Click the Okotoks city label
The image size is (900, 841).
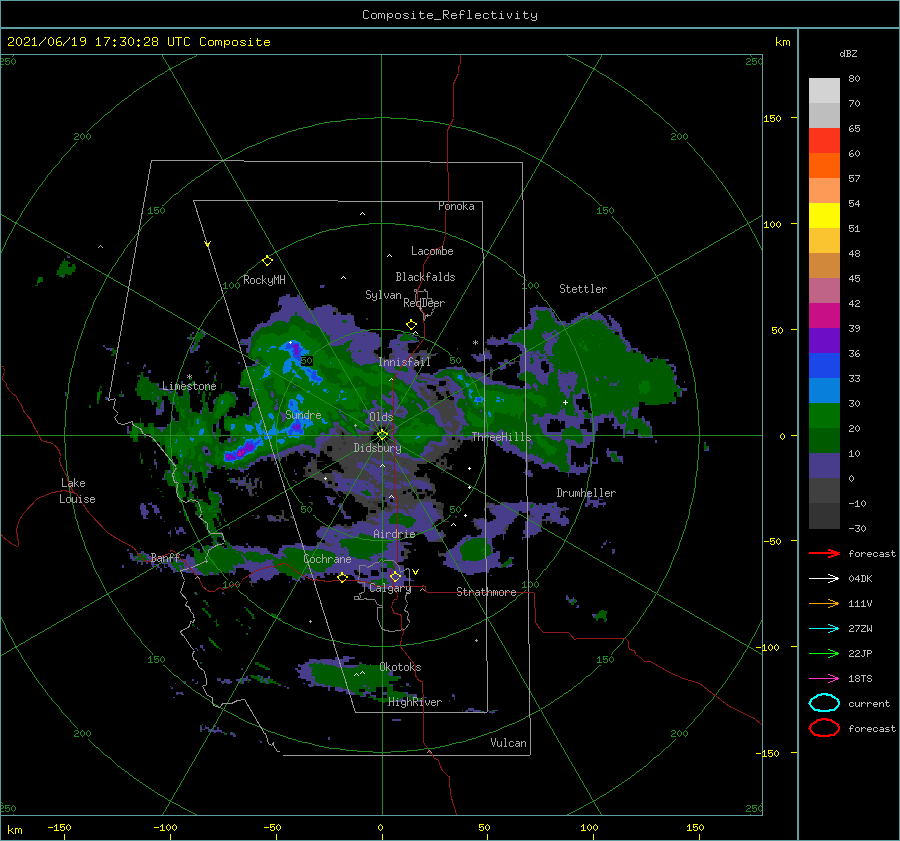400,667
